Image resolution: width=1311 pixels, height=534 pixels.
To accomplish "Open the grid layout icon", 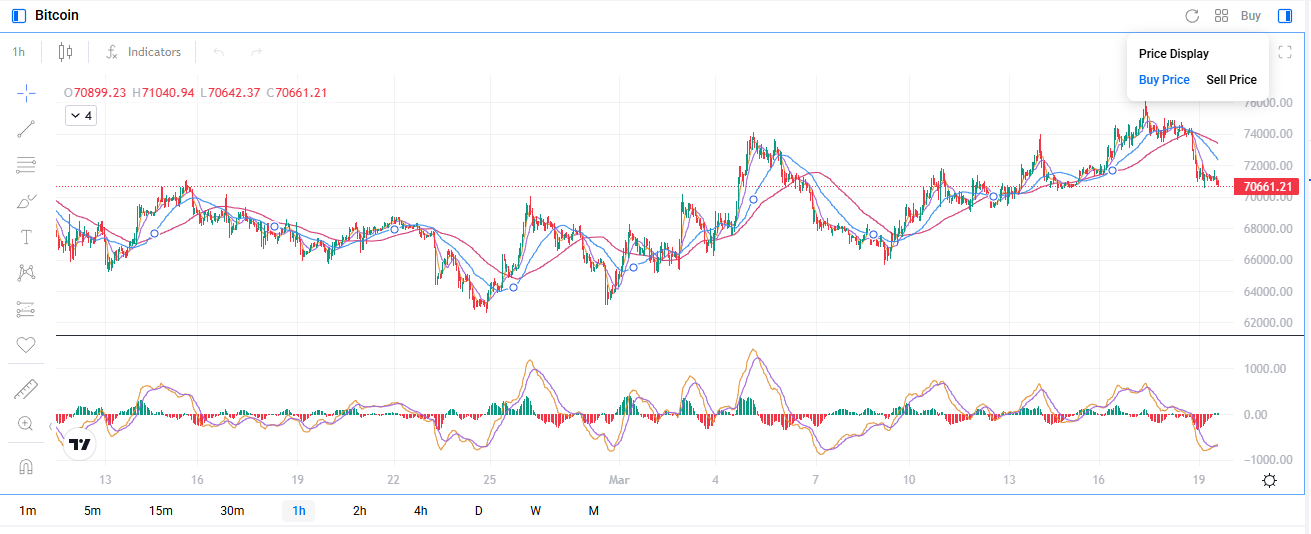I will click(x=1221, y=16).
